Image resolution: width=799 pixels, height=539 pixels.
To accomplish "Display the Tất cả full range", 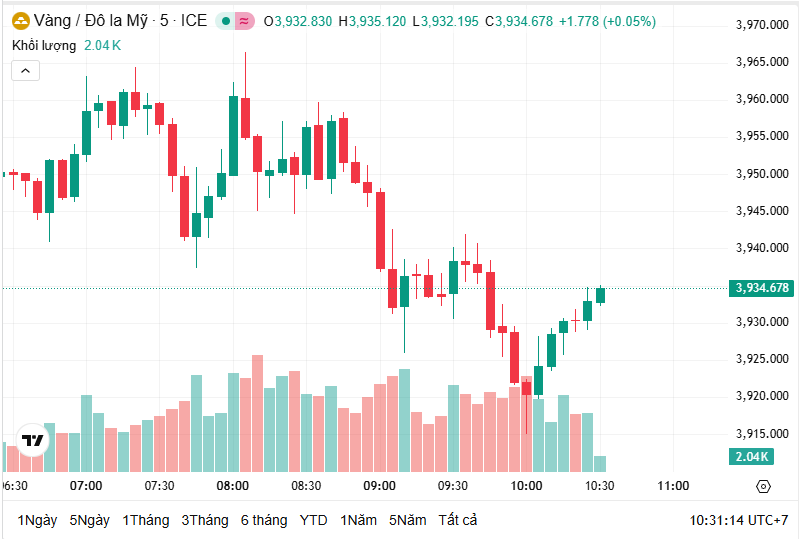I will tap(458, 520).
